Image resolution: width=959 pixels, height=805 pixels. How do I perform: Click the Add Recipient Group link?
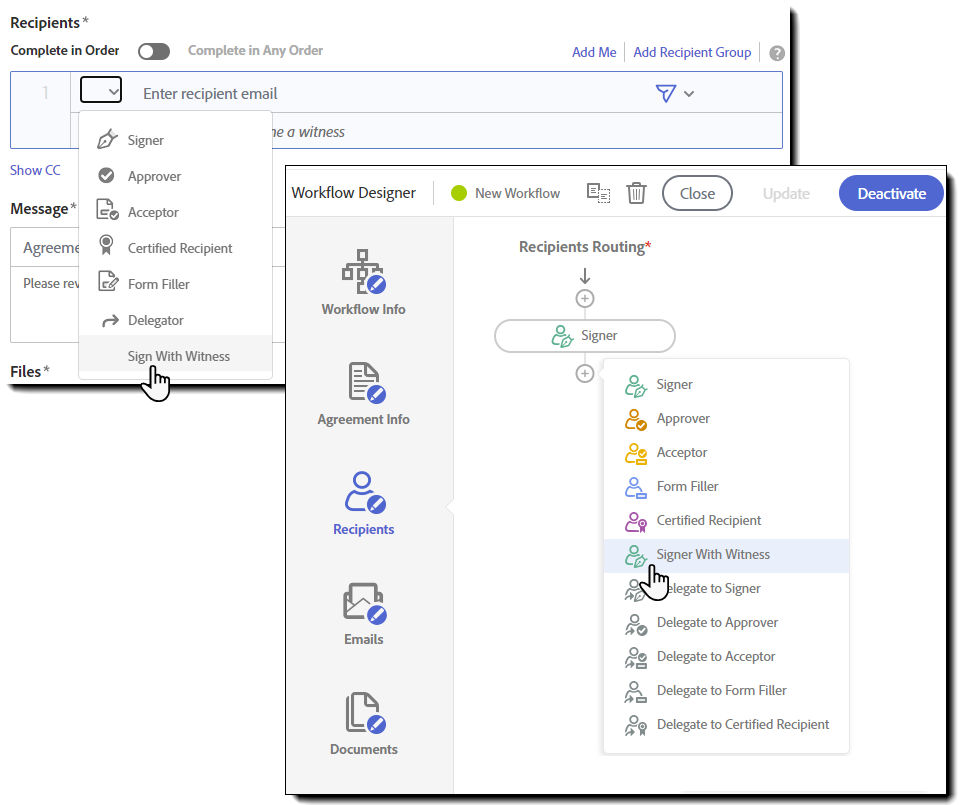click(692, 52)
